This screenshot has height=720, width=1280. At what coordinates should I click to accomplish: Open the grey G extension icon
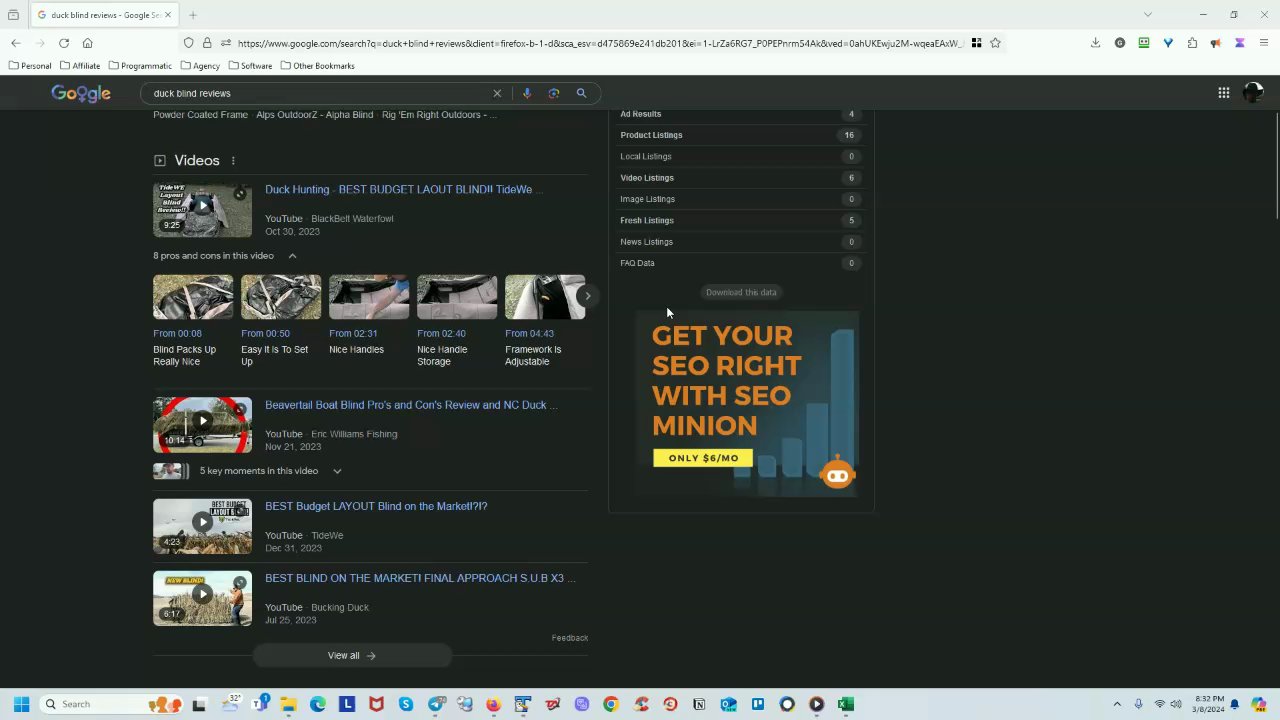[1120, 43]
